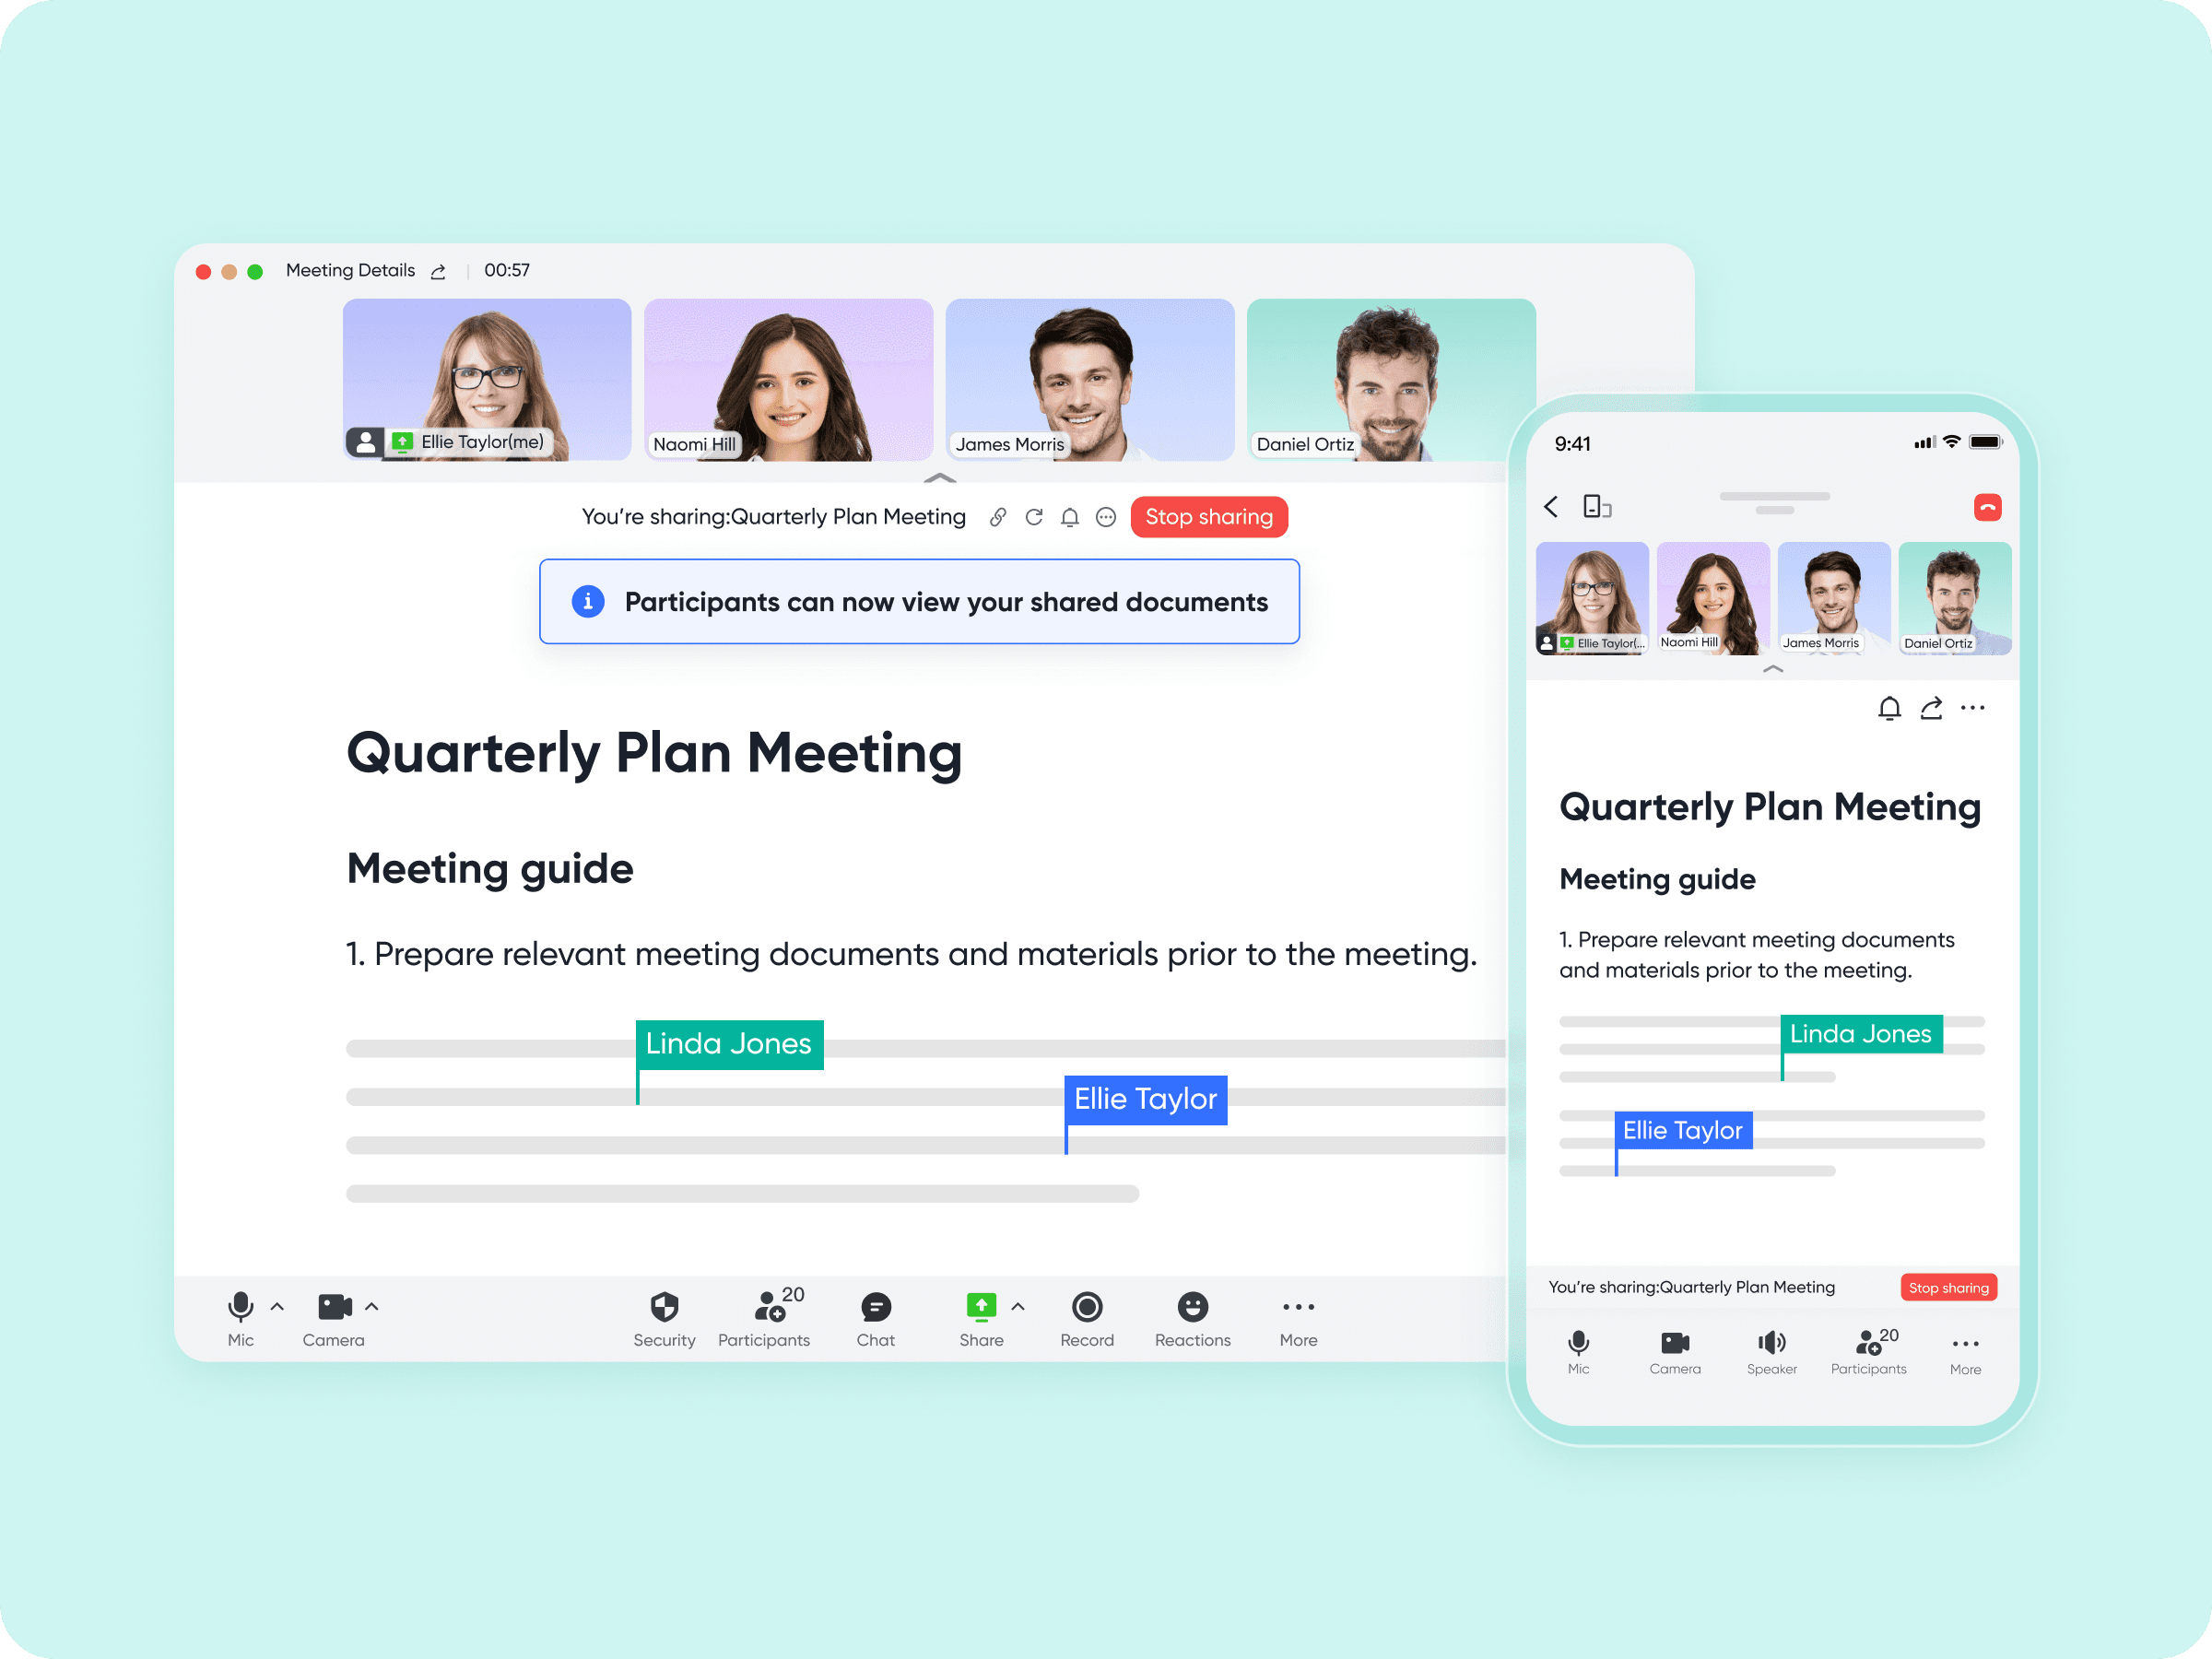Stop sharing the Quarterly Plan Meeting
Screen dimensions: 2212x1659
1210,516
